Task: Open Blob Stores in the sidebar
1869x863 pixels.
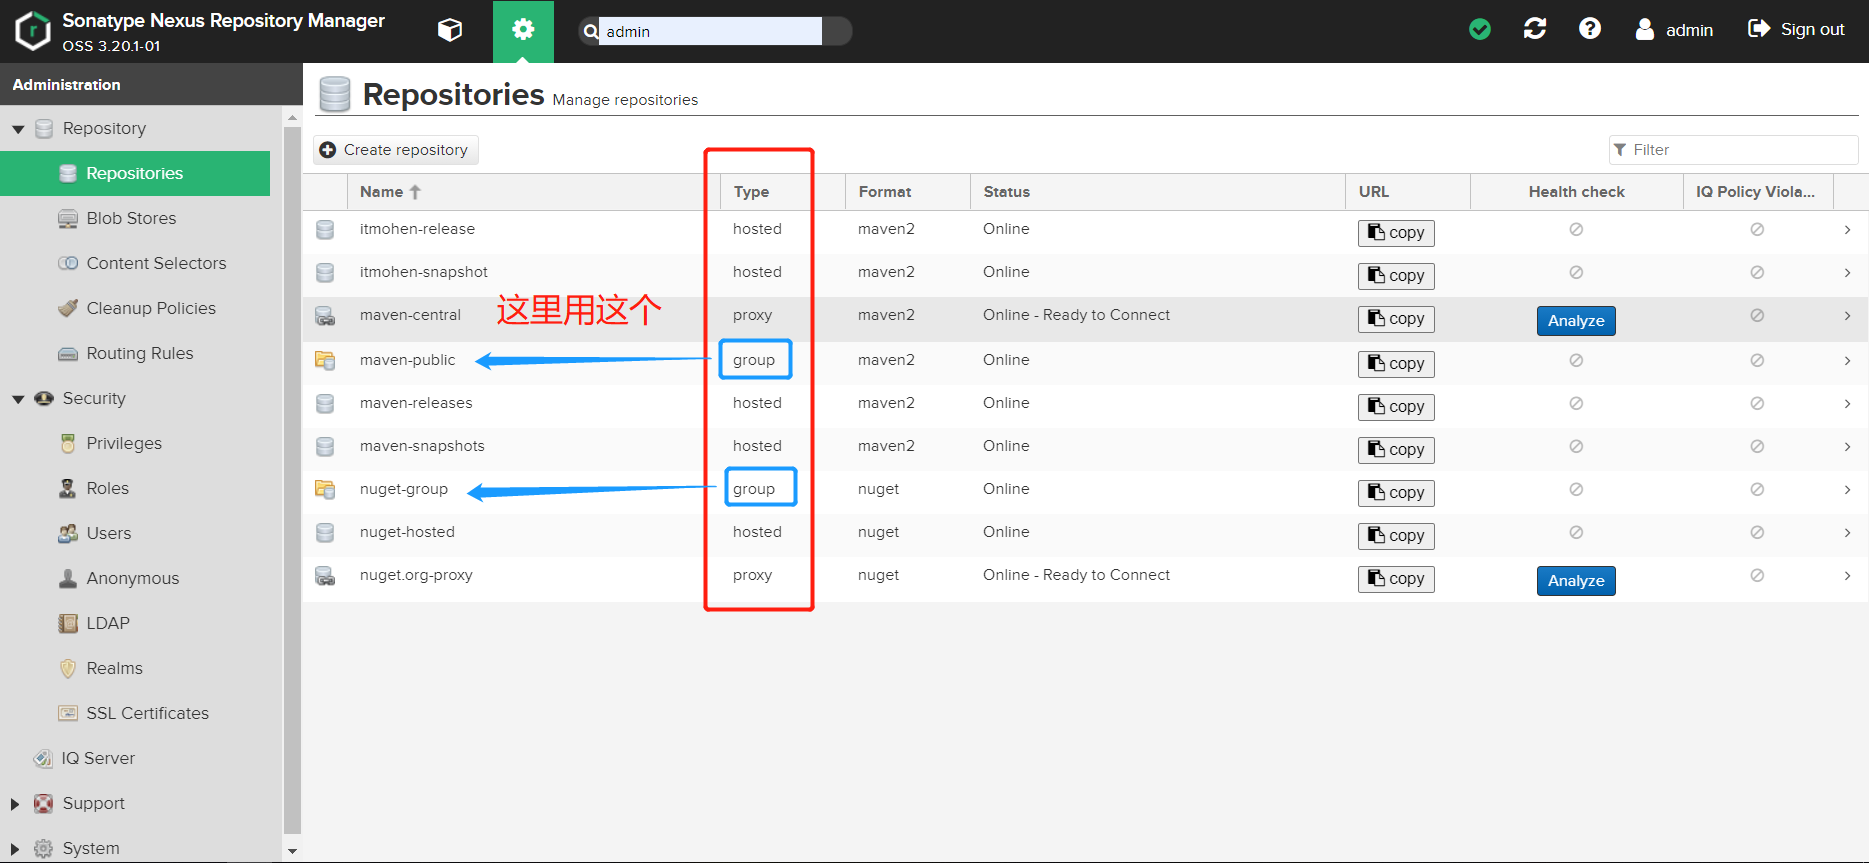Action: [131, 218]
